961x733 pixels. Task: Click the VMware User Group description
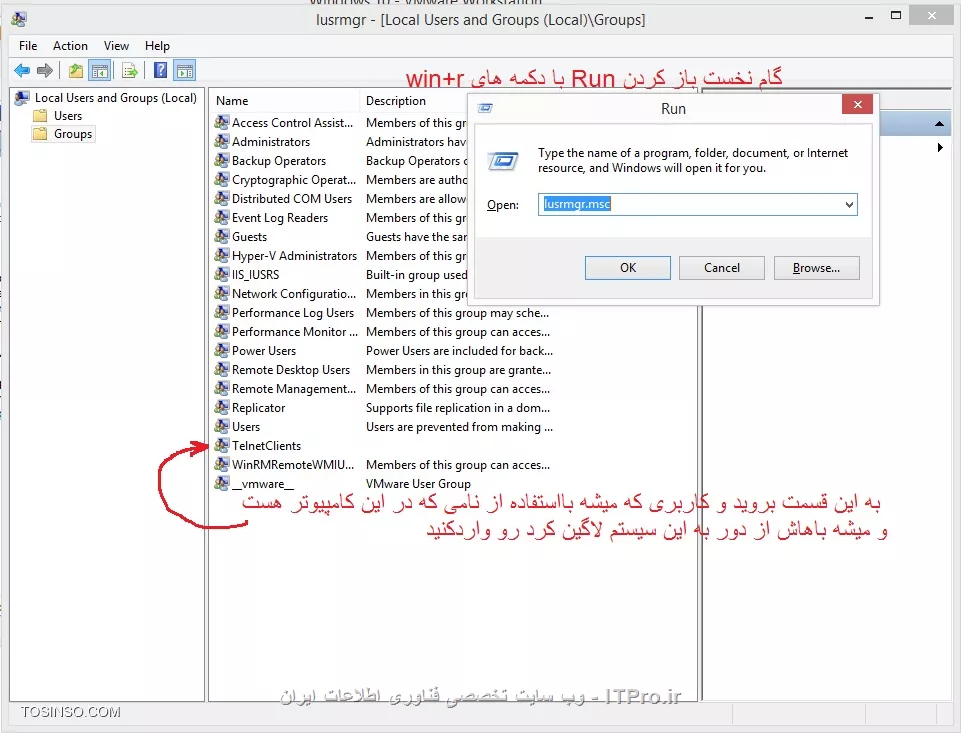tap(418, 484)
